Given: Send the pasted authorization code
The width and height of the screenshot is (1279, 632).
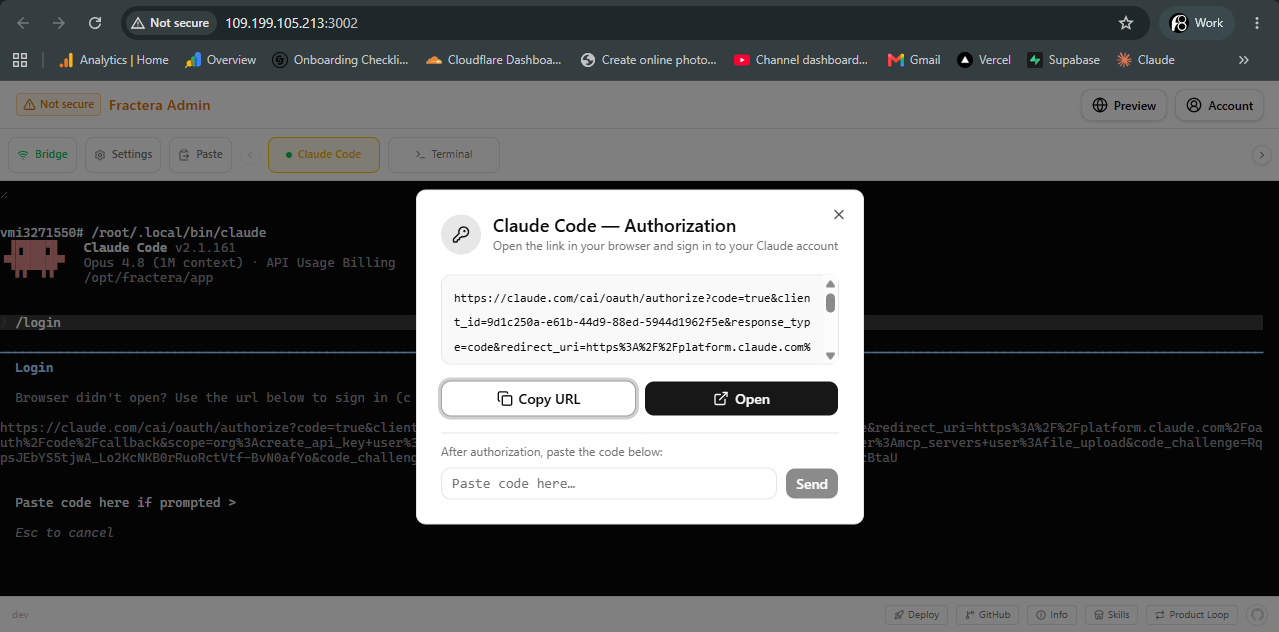Looking at the screenshot, I should pos(812,484).
